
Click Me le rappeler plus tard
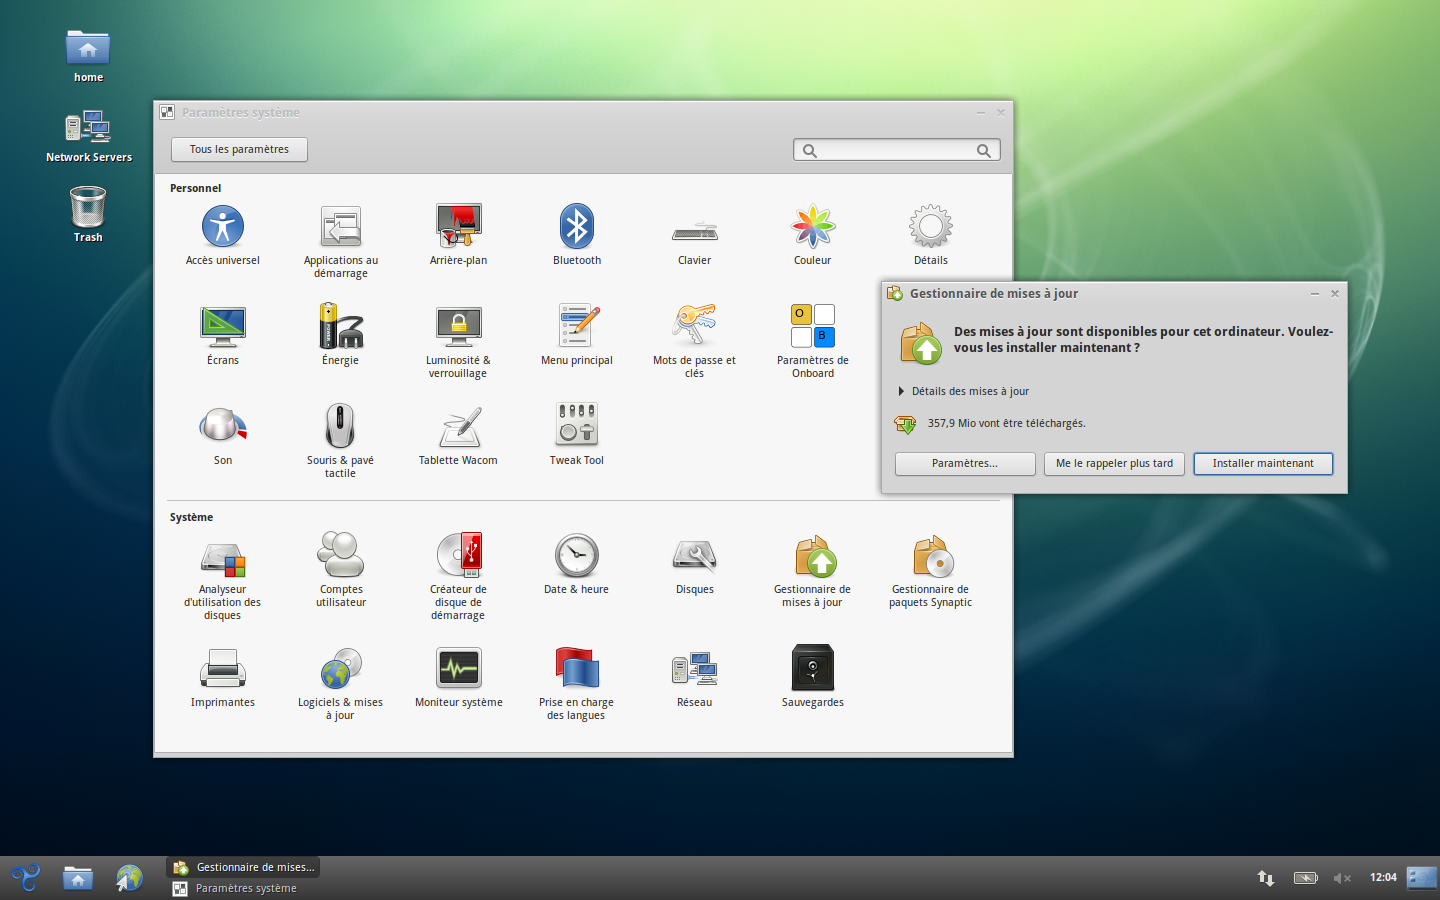(1114, 464)
